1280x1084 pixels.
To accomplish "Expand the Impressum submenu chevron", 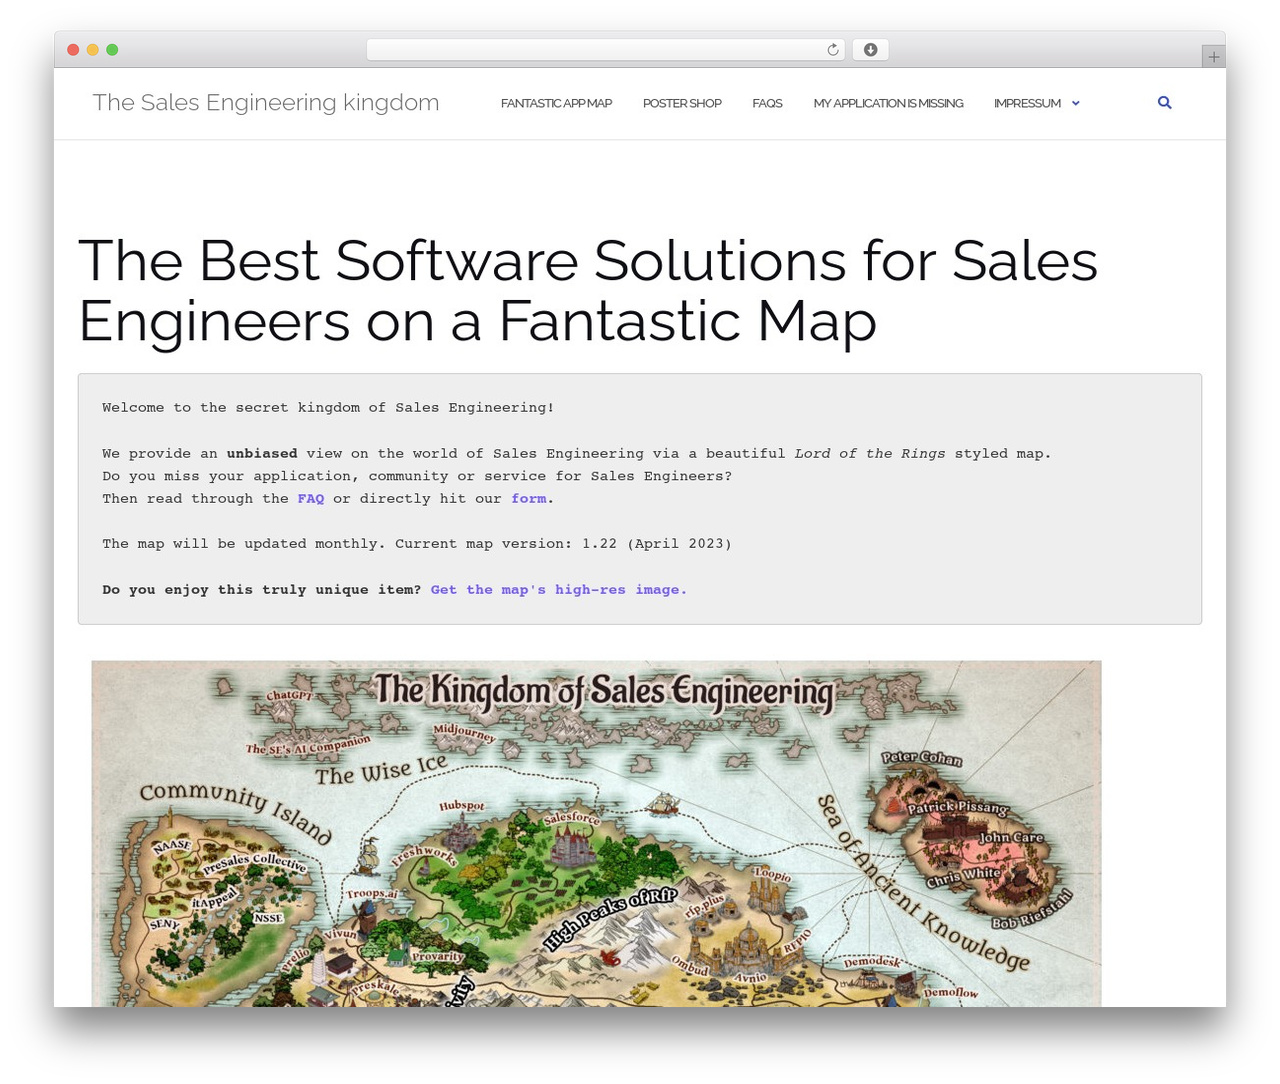I will [x=1076, y=103].
